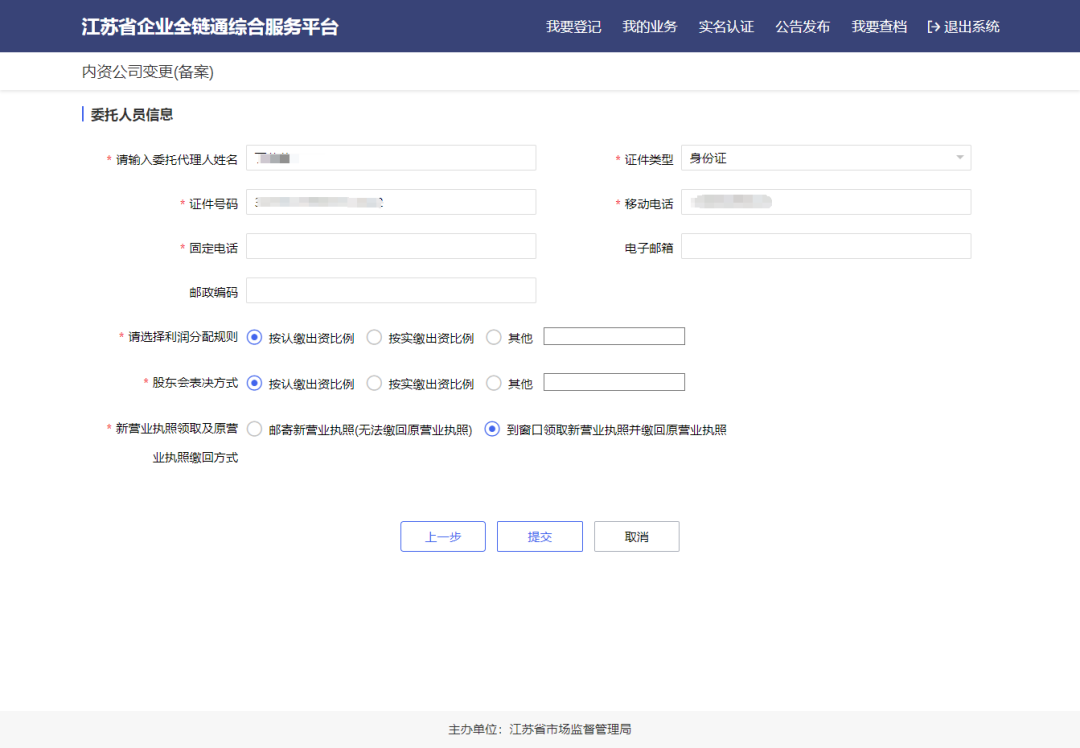Select 按实缴出资比例 for shareholder voting method
The height and width of the screenshot is (748, 1080).
pyautogui.click(x=374, y=382)
